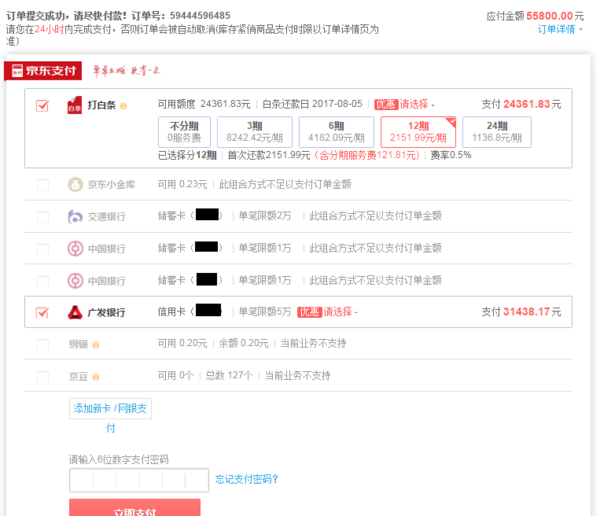Check the 钢镚 checkbox
The height and width of the screenshot is (516, 600).
coord(42,345)
